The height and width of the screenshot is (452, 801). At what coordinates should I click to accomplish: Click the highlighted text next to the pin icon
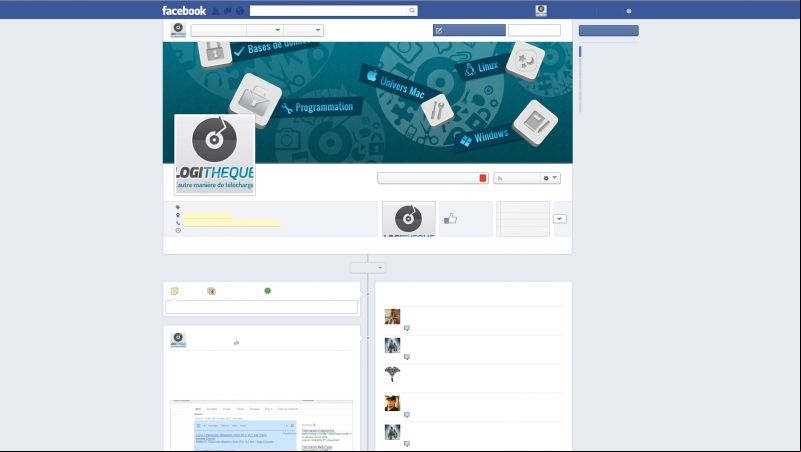(x=207, y=216)
